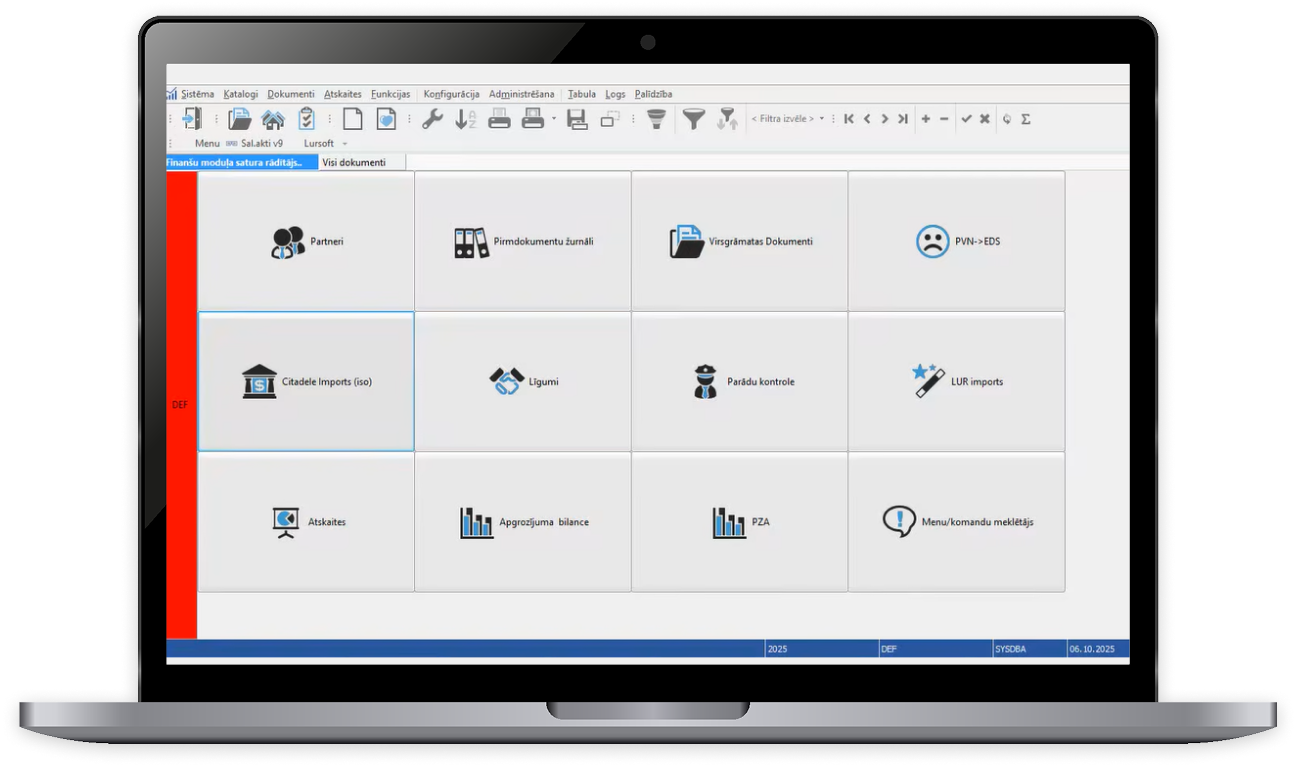Click the home icon in toolbar
The image size is (1297, 768).
pyautogui.click(x=273, y=119)
